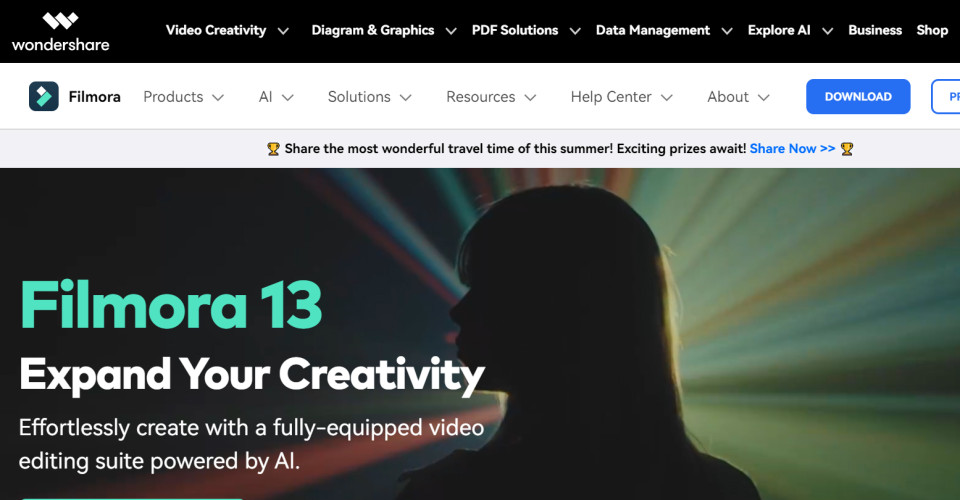Viewport: 960px width, 500px height.
Task: Click the Wondershare logo
Action: coord(60,31)
